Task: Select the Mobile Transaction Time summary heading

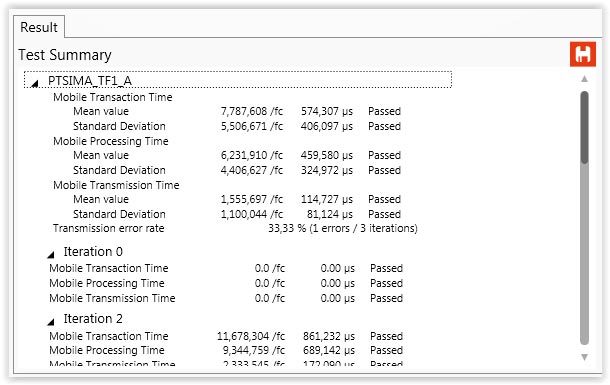Action: tap(112, 97)
